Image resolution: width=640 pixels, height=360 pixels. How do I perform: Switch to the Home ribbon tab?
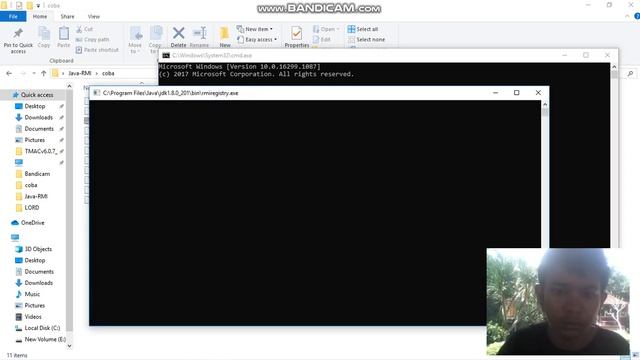(40, 16)
